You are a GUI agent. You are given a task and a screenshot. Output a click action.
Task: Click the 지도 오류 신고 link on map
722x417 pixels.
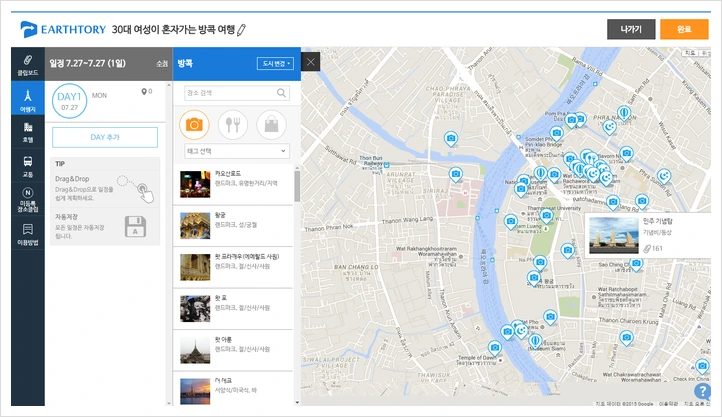coord(697,404)
